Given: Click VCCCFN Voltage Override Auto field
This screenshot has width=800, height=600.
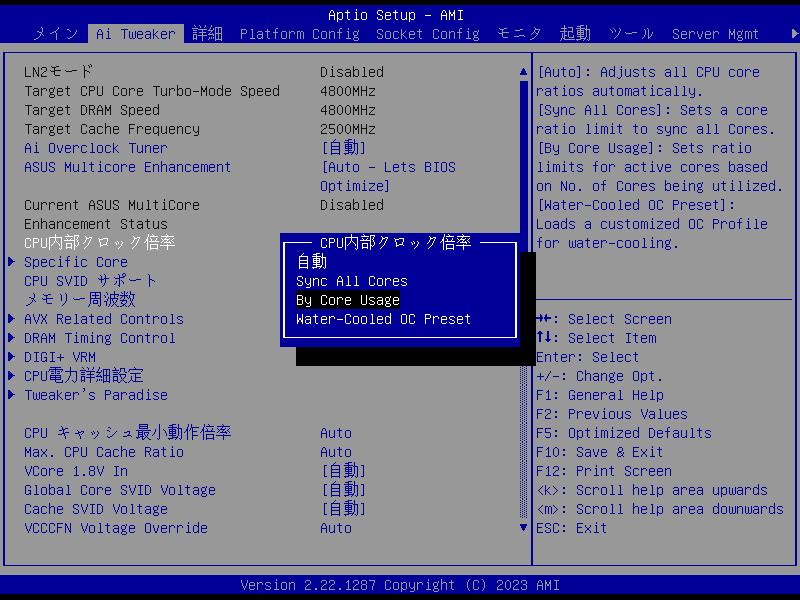Looking at the screenshot, I should pyautogui.click(x=336, y=528).
